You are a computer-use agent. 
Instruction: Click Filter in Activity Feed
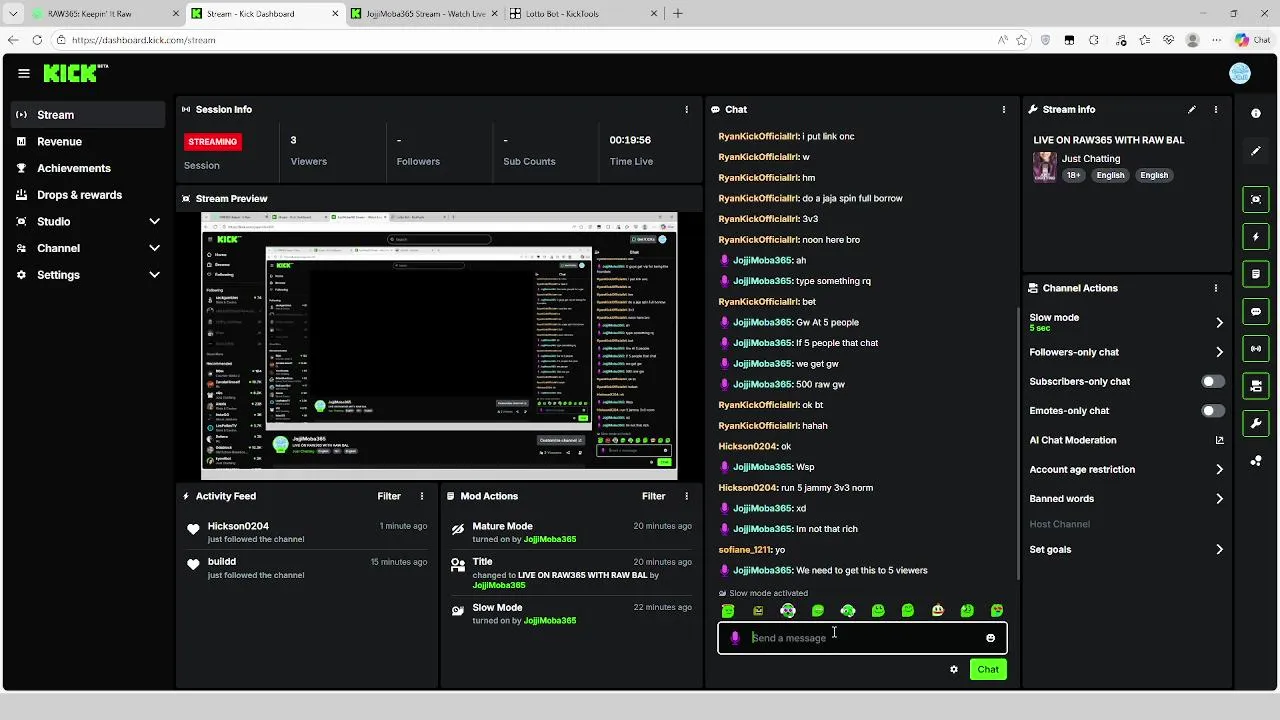pyautogui.click(x=389, y=496)
